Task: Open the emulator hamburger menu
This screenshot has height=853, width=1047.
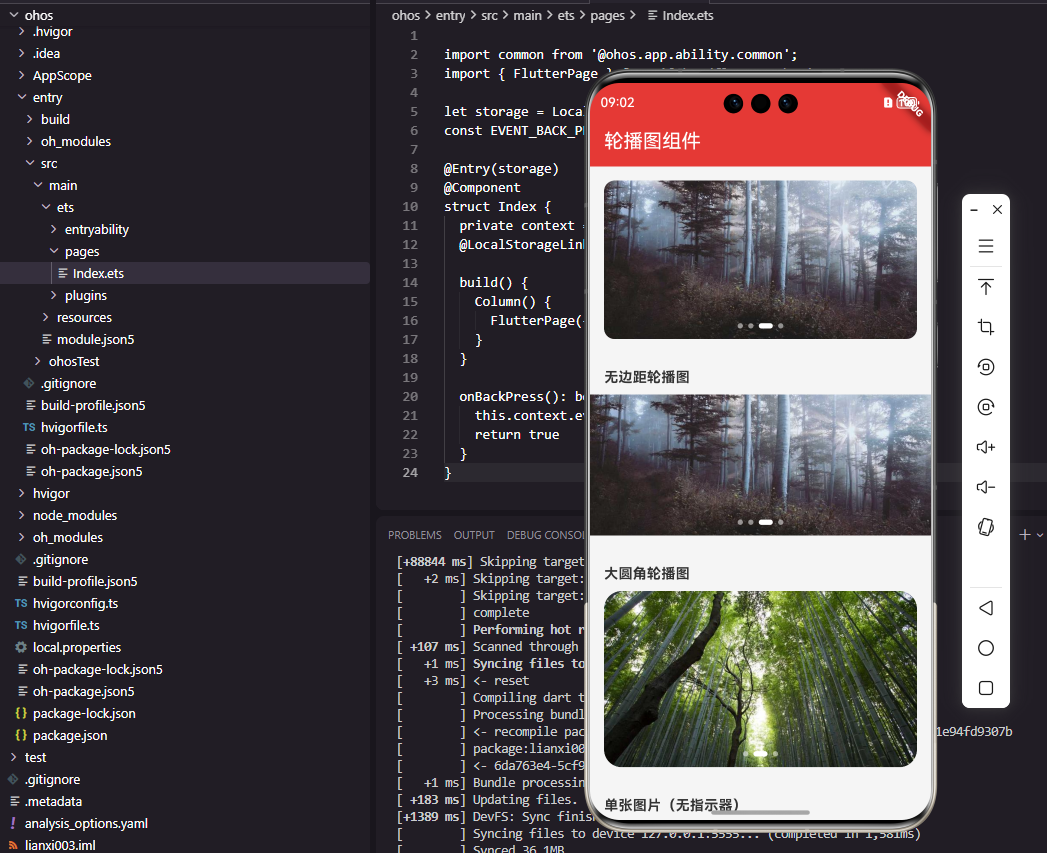Action: click(x=986, y=246)
